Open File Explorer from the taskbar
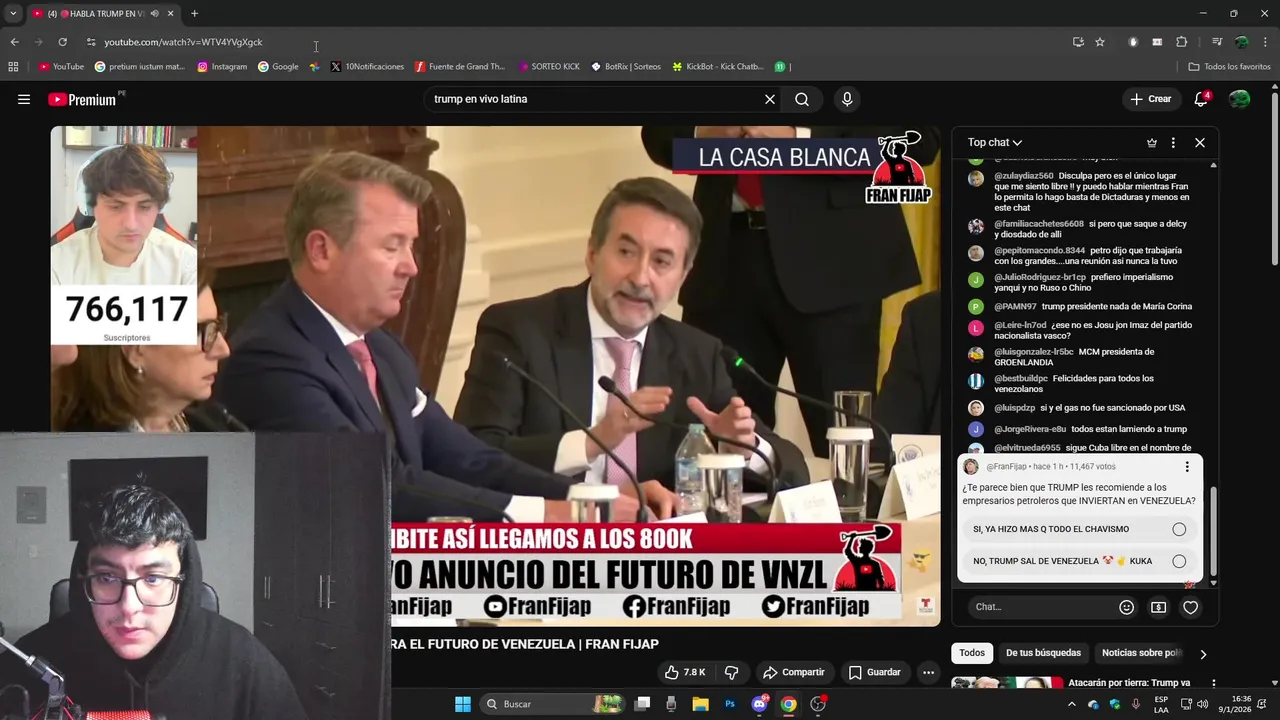Screen dimensions: 1280x720 701,704
